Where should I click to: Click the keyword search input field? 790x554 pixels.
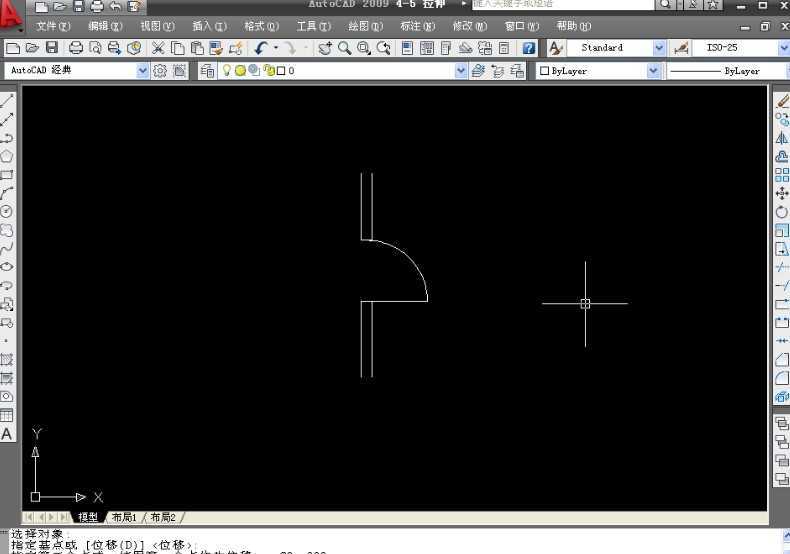point(563,4)
